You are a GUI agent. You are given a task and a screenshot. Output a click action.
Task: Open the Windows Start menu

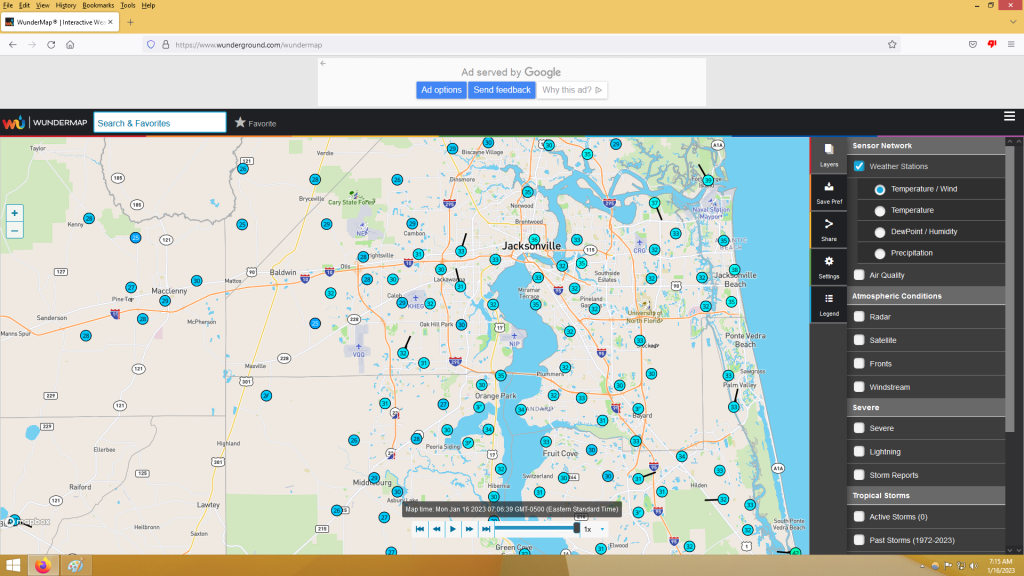[13, 566]
